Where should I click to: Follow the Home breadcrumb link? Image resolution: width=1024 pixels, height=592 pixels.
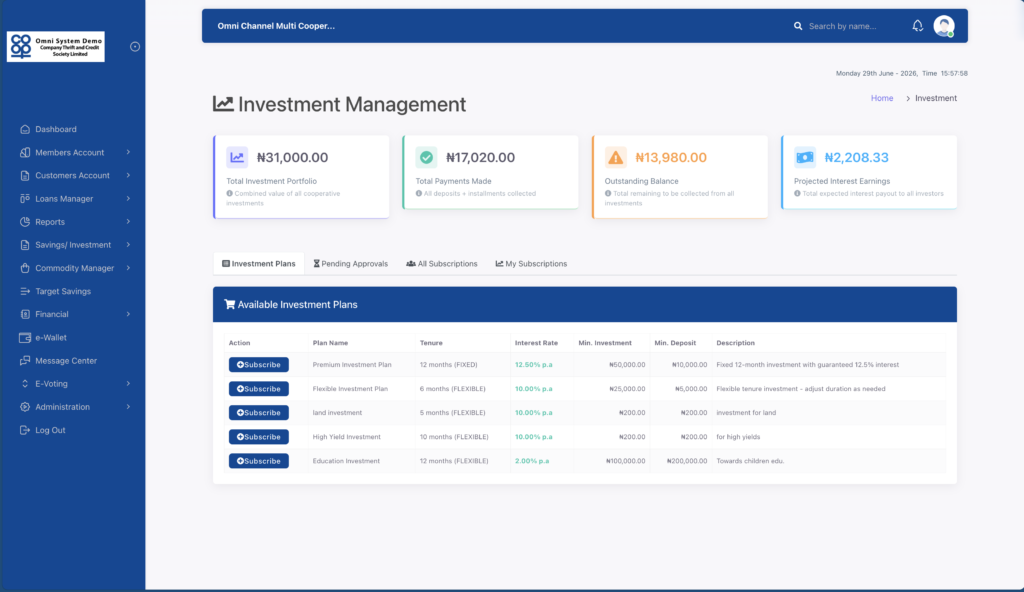click(x=882, y=98)
